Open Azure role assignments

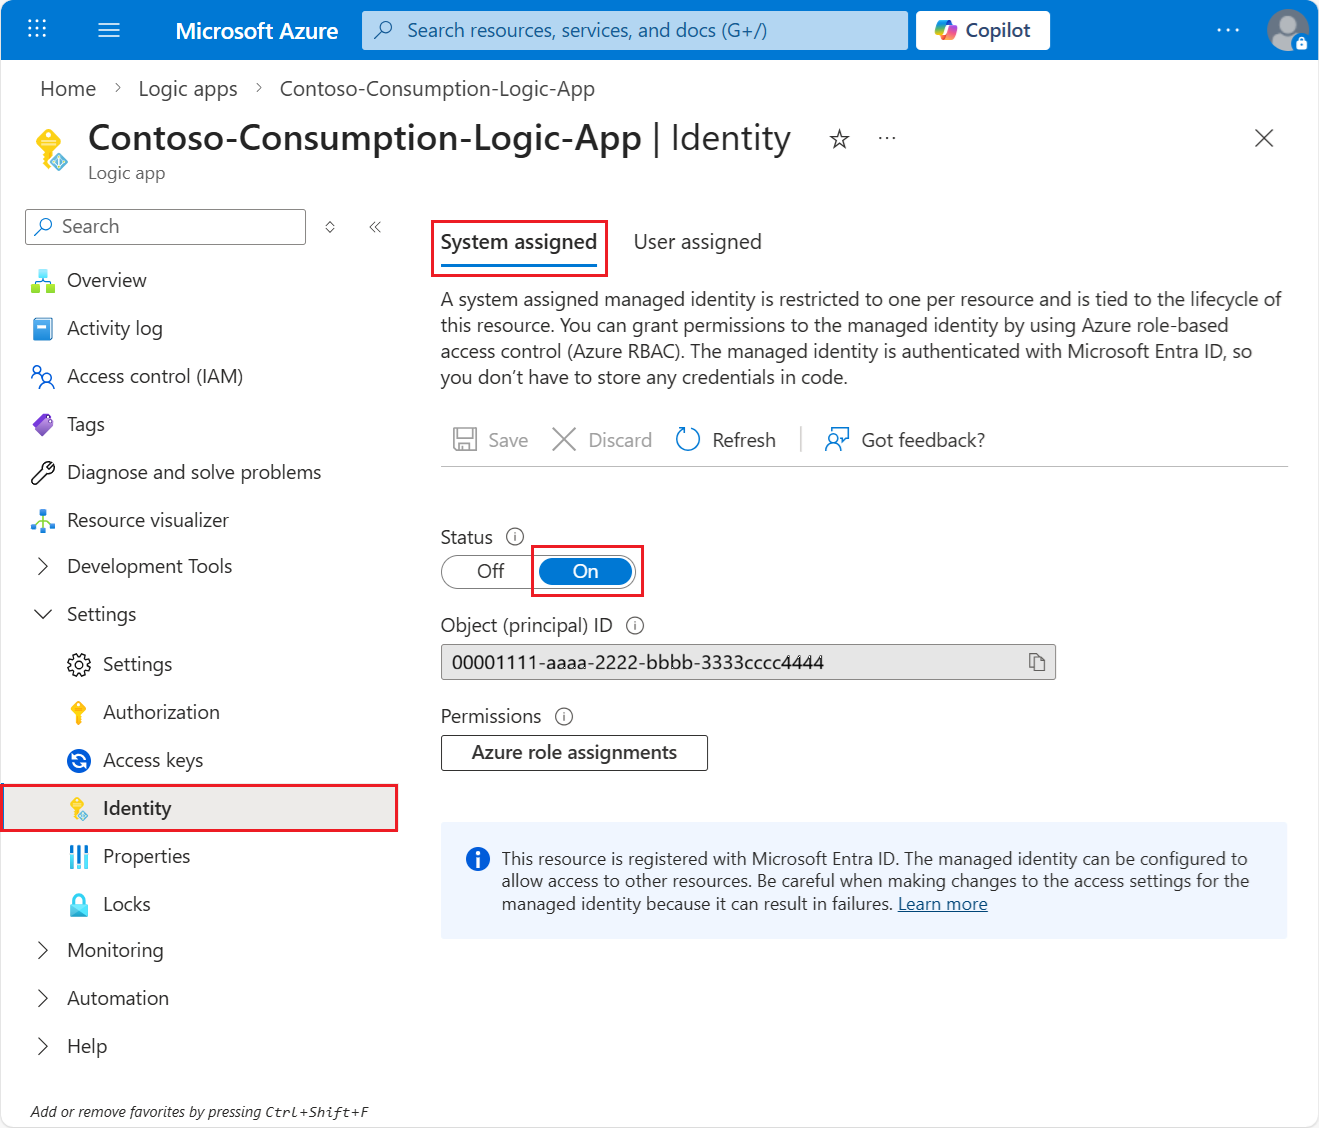click(x=573, y=752)
